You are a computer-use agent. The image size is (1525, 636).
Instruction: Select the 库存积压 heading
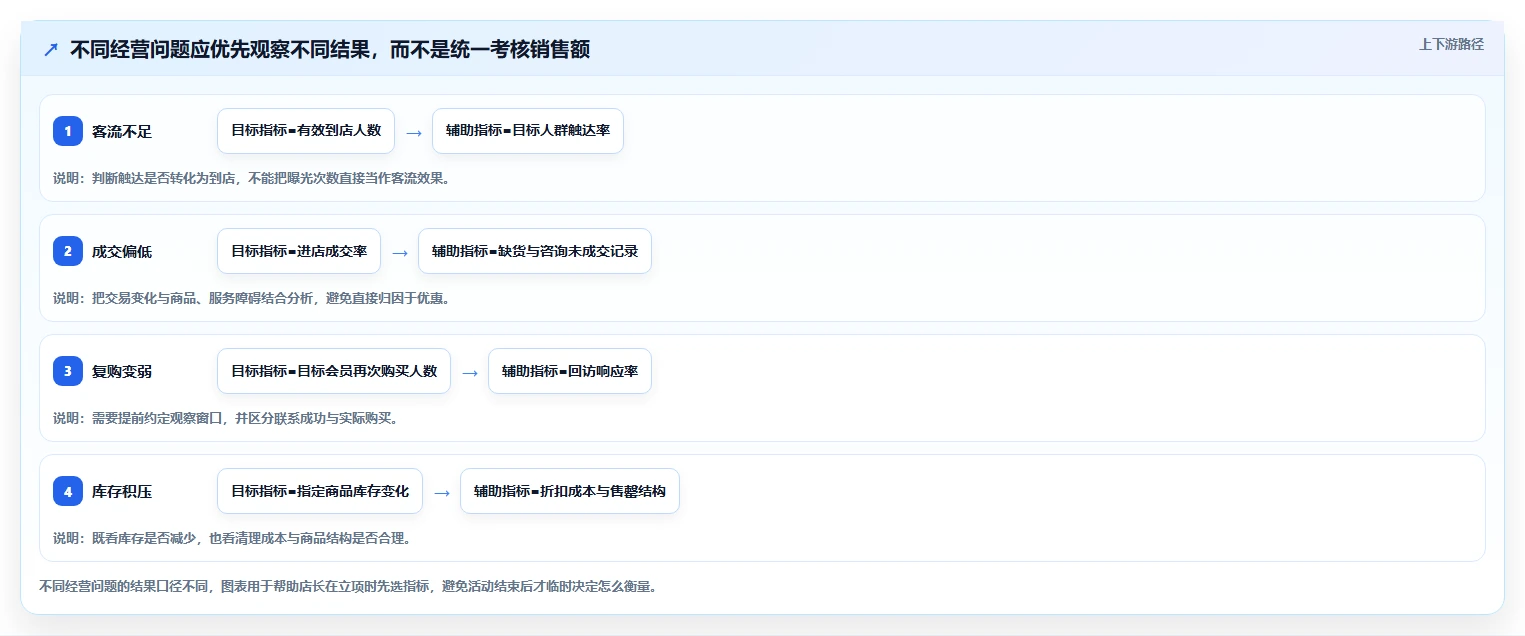coord(122,491)
